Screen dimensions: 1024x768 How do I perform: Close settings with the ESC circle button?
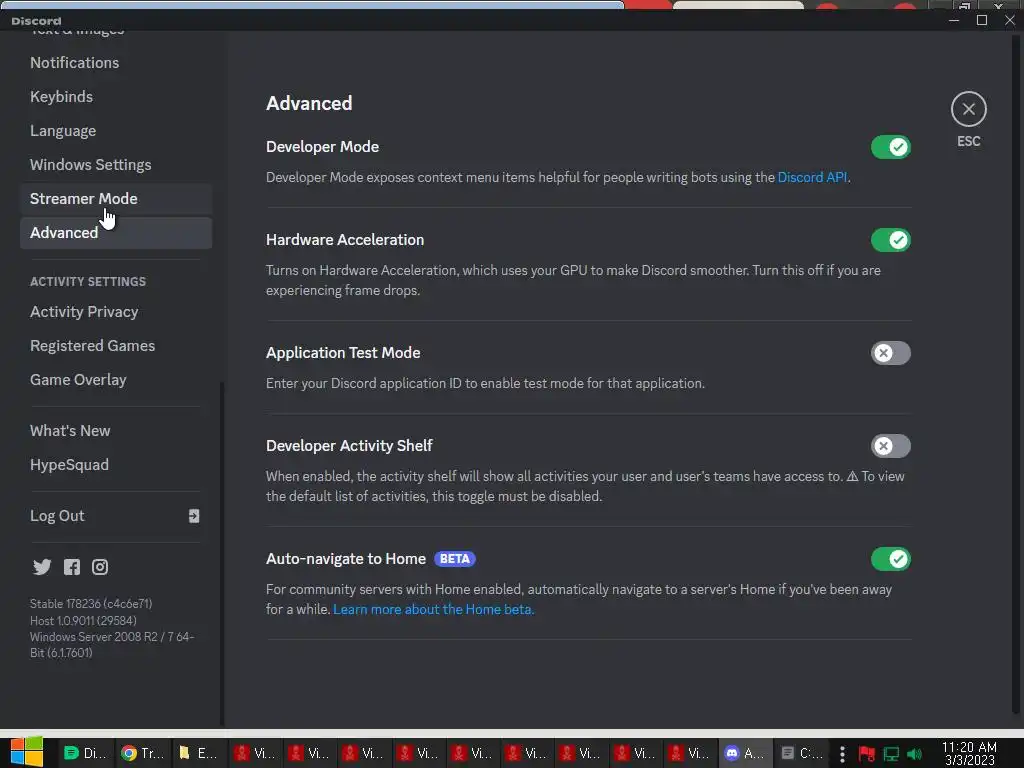[968, 109]
